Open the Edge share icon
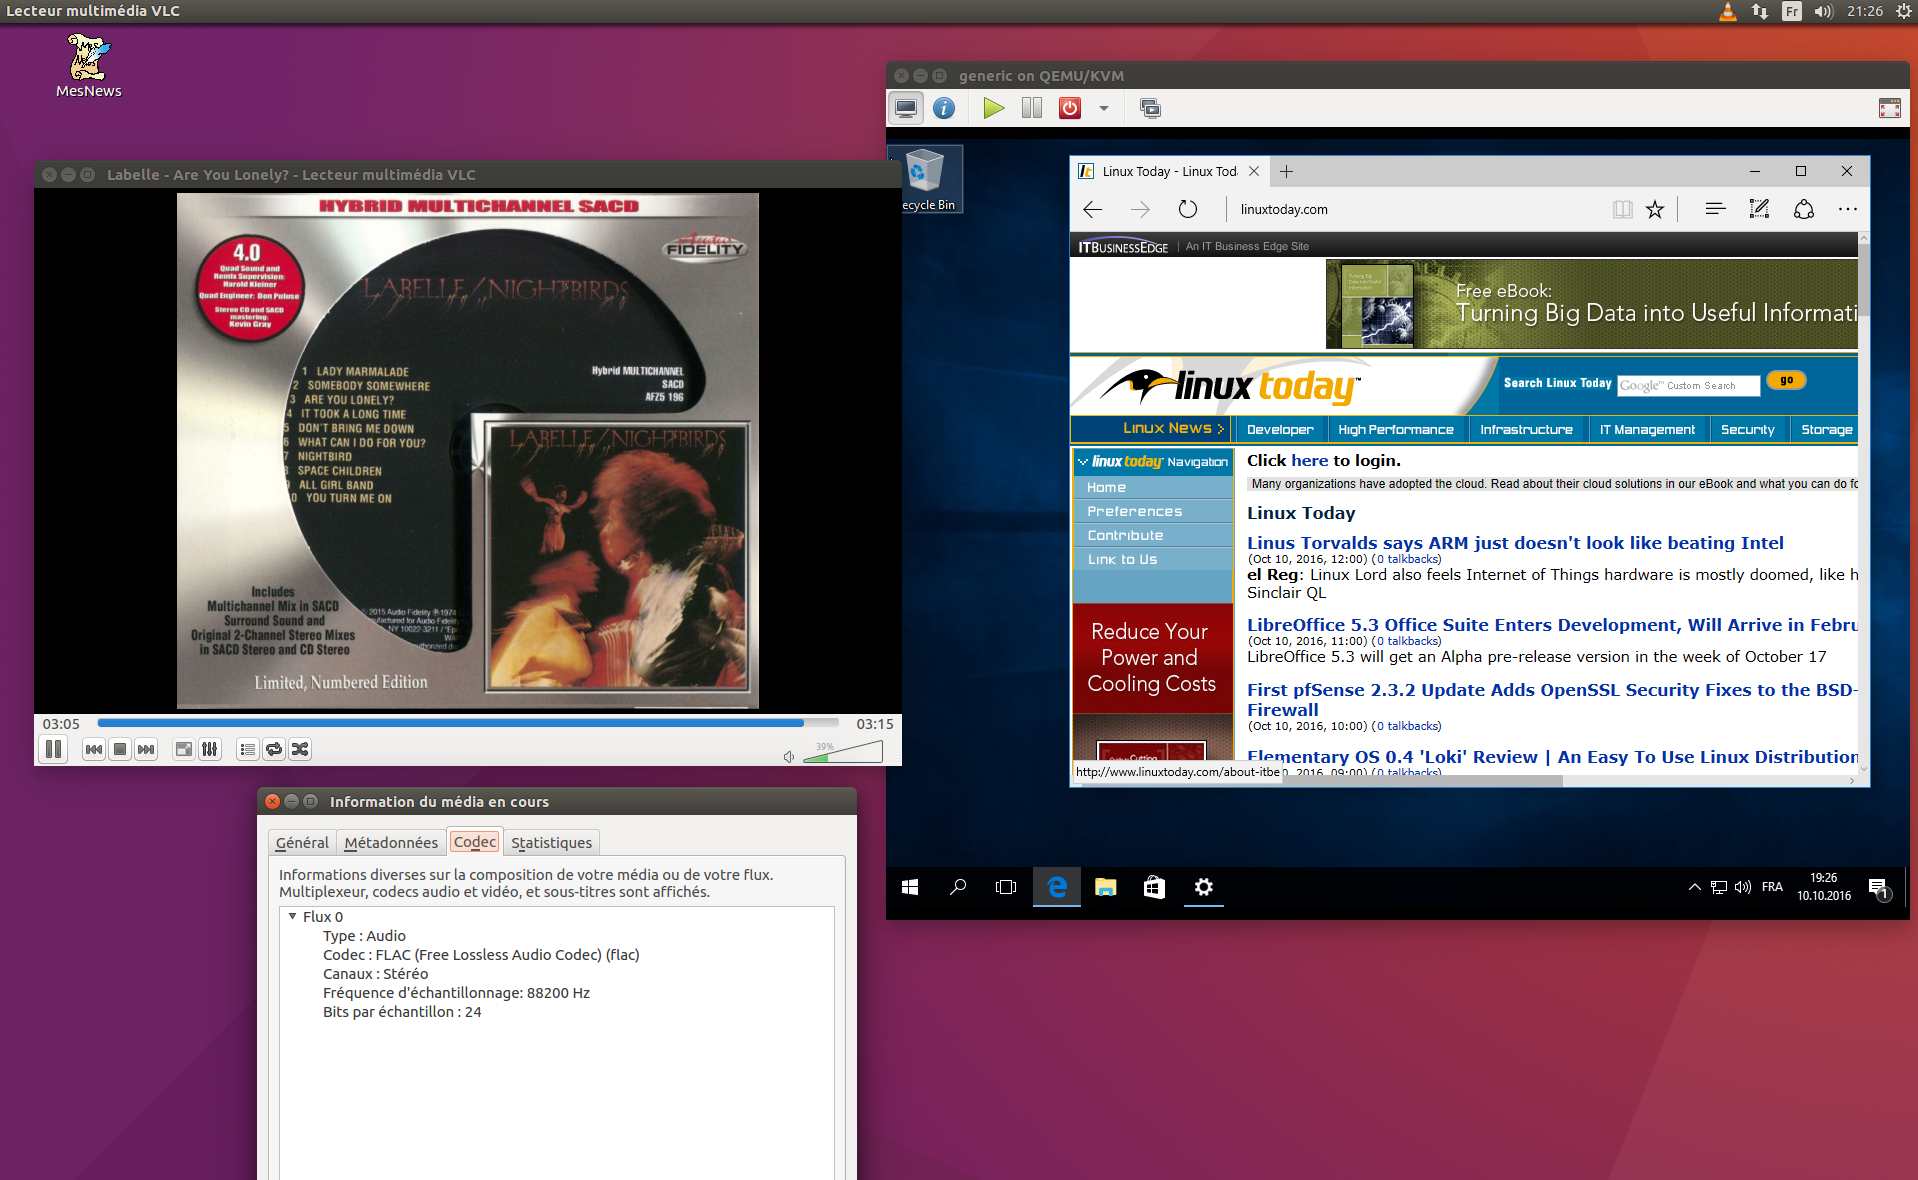This screenshot has height=1180, width=1918. (x=1804, y=209)
